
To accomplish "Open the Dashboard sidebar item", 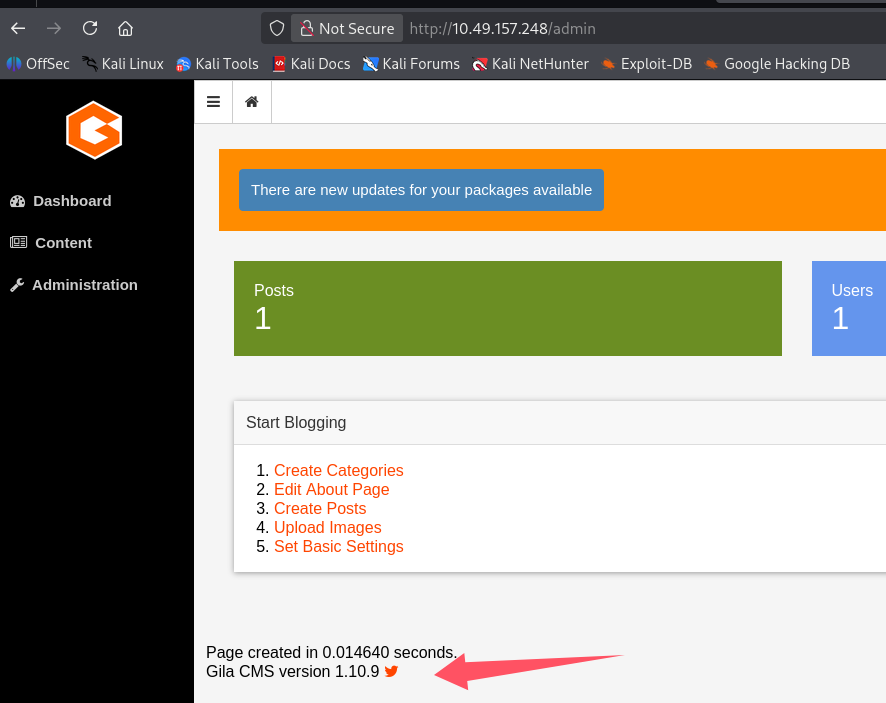I will tap(71, 201).
